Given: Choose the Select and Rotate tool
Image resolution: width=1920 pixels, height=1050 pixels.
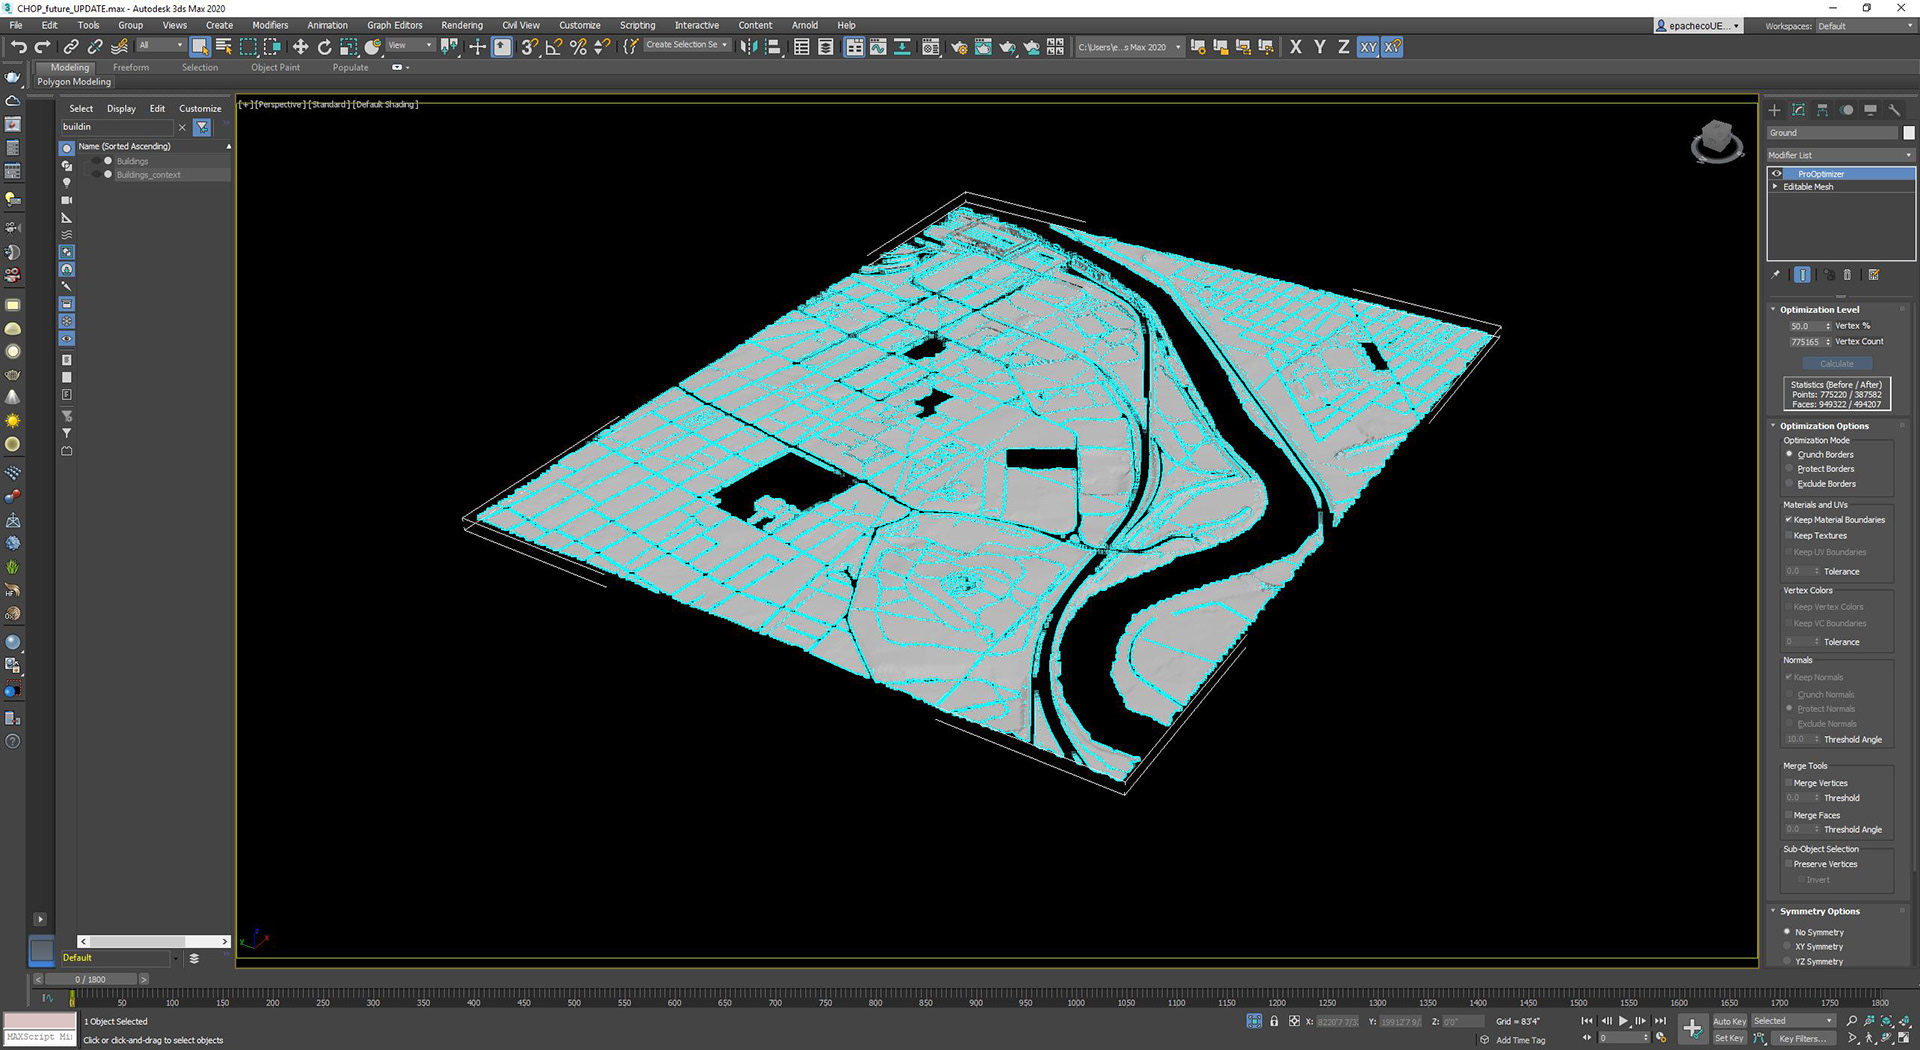Looking at the screenshot, I should 324,47.
